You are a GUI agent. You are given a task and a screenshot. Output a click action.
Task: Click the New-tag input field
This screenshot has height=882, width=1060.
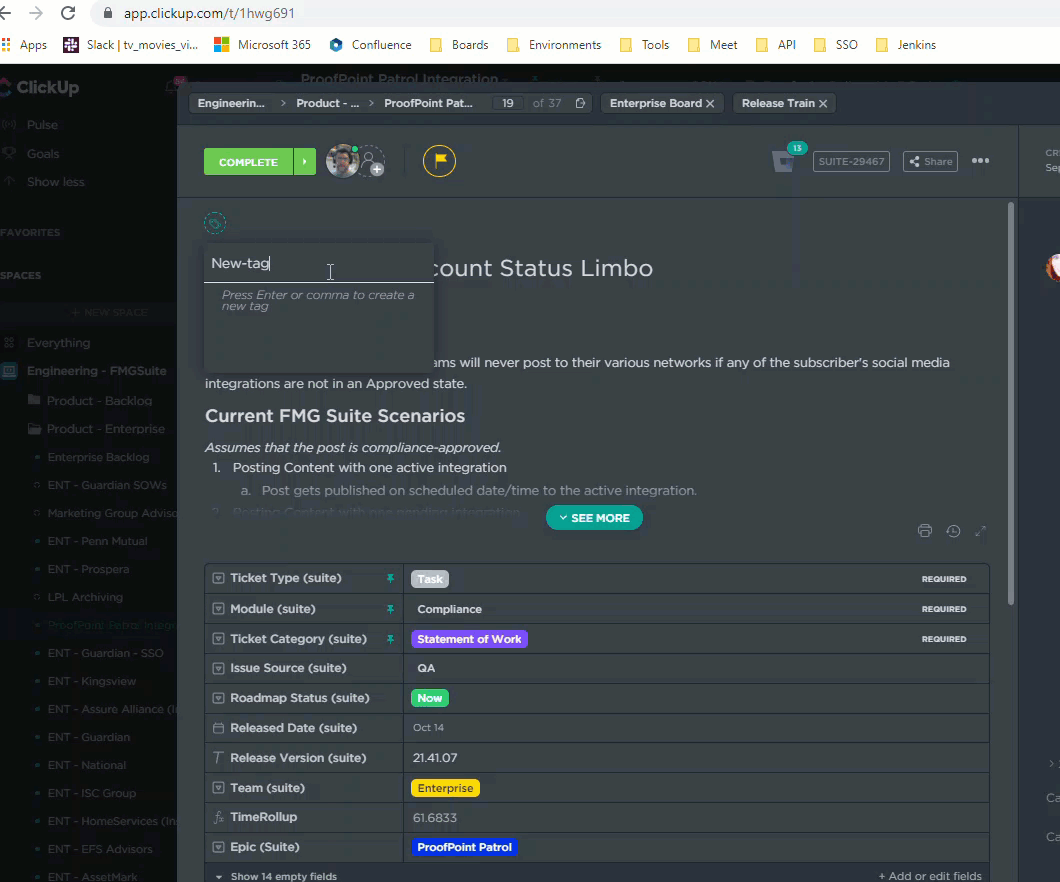tap(319, 263)
